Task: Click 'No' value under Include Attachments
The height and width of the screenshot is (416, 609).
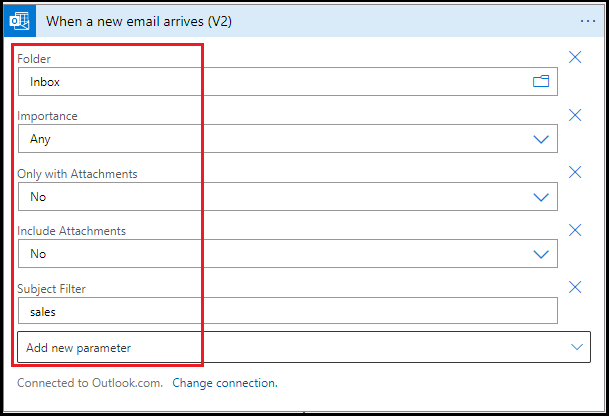Action: tap(38, 254)
